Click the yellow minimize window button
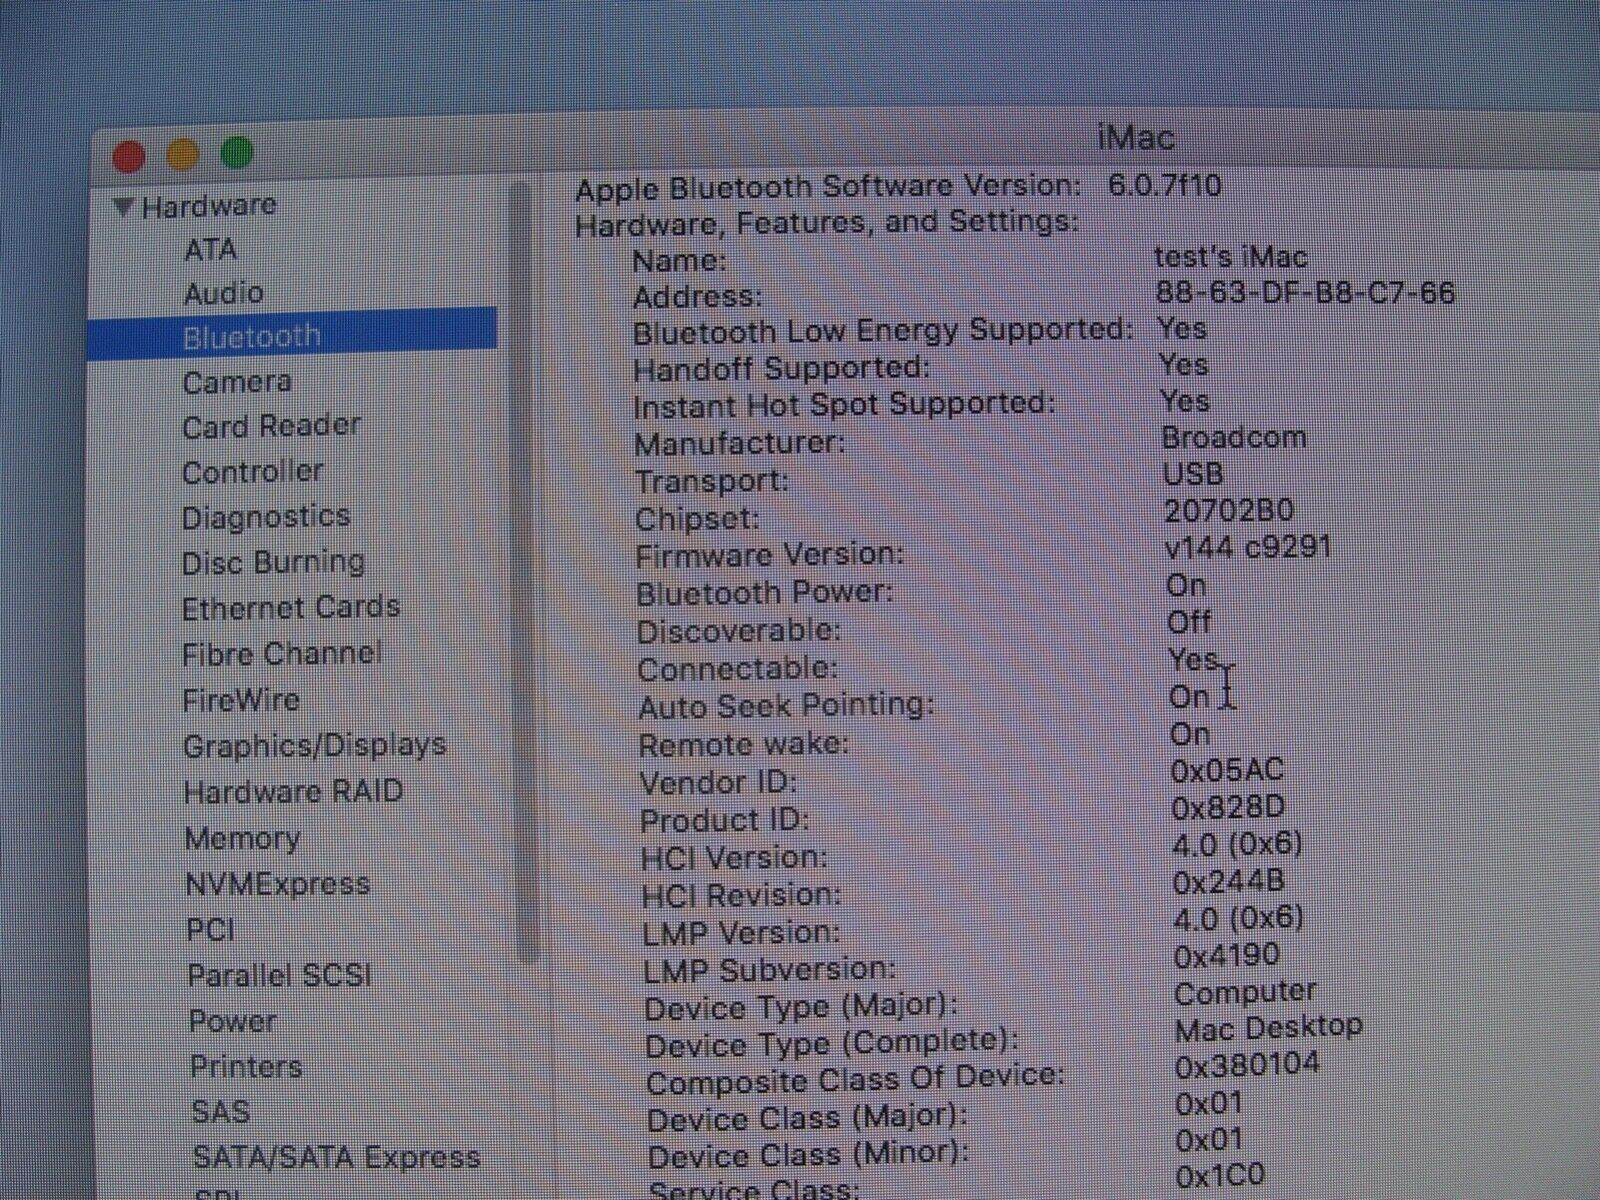This screenshot has width=1600, height=1200. point(182,155)
